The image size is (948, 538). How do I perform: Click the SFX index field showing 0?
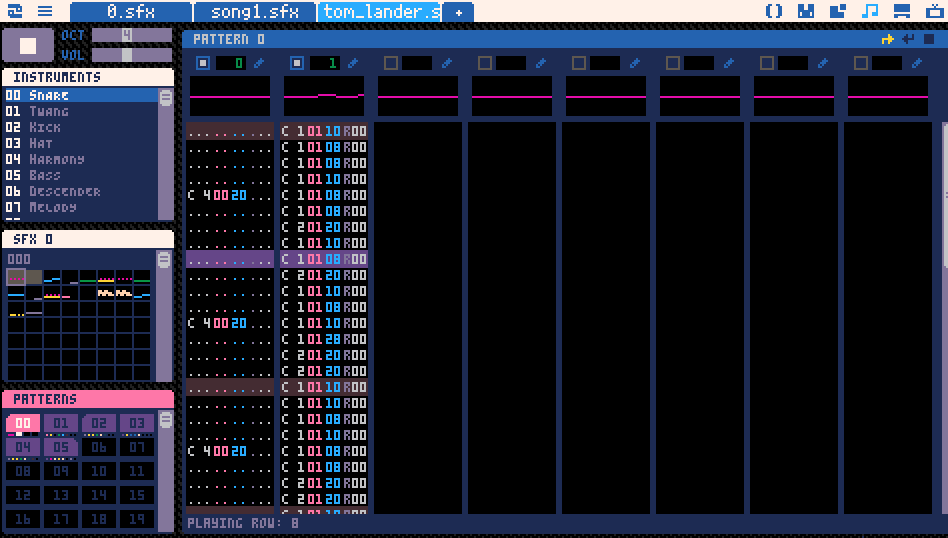(x=231, y=63)
